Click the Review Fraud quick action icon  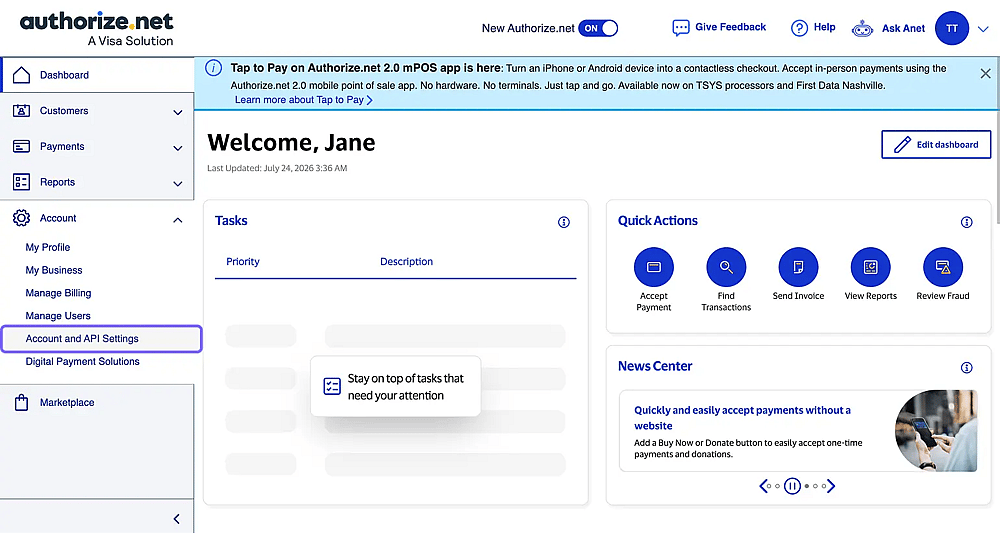(x=943, y=267)
